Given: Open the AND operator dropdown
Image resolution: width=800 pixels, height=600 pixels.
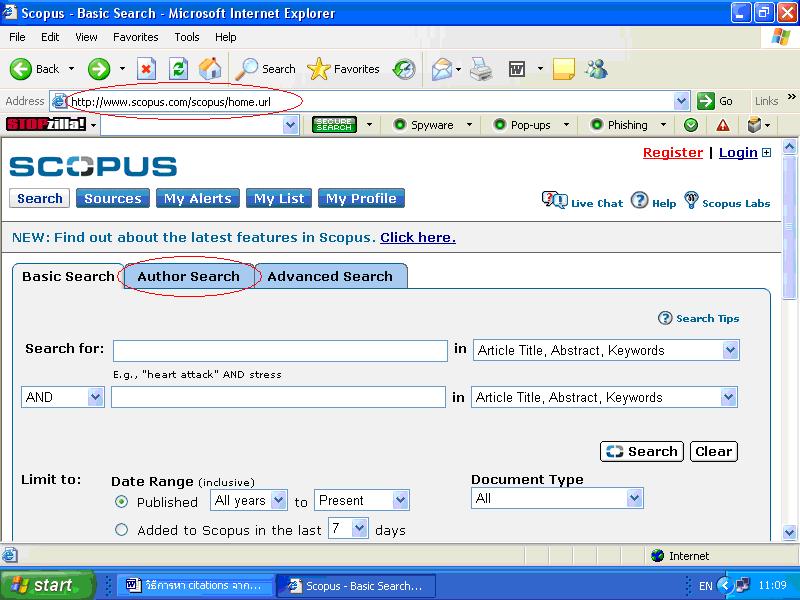Looking at the screenshot, I should 95,397.
